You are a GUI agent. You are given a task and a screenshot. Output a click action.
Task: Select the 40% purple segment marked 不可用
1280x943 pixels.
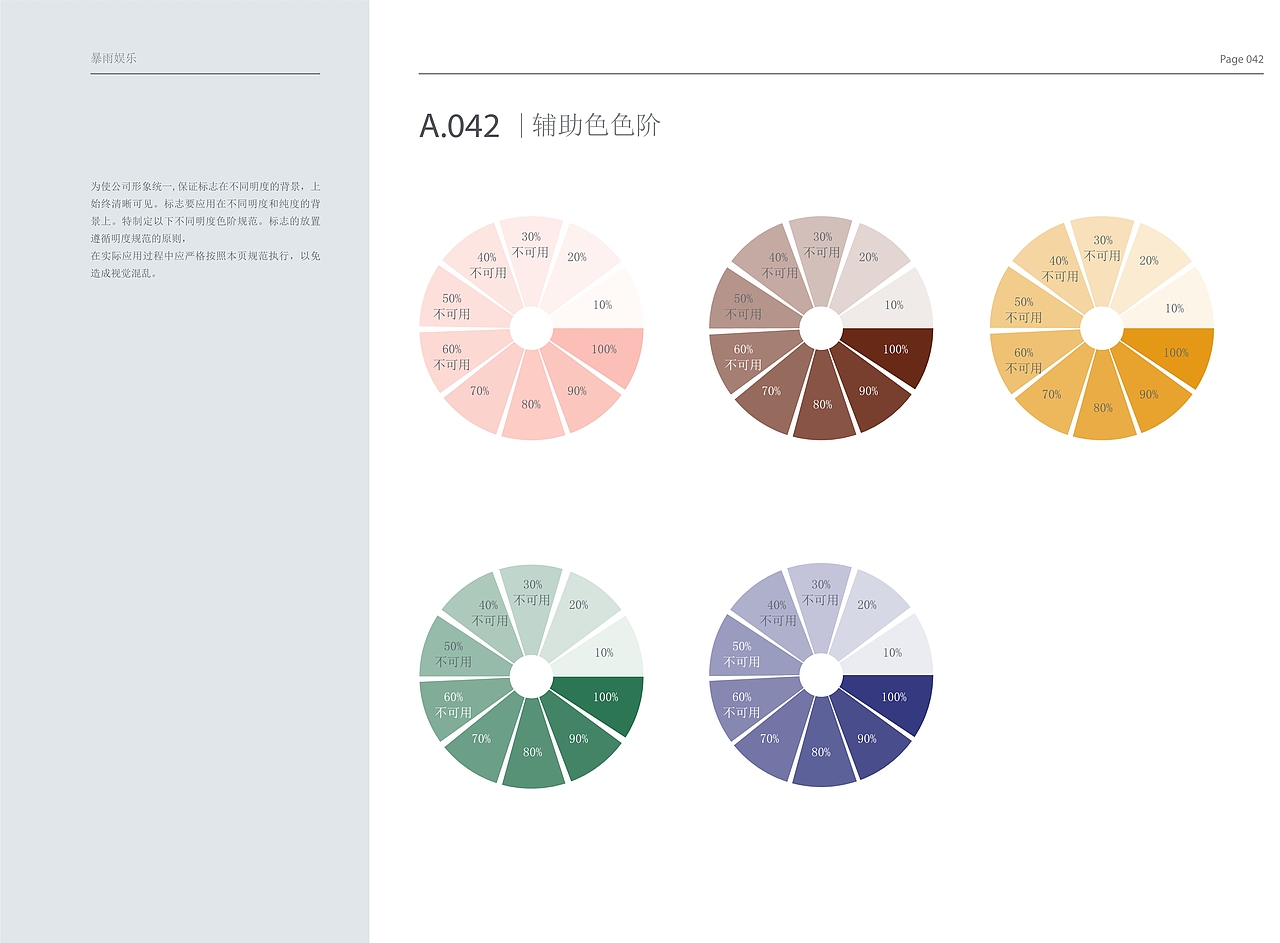776,612
